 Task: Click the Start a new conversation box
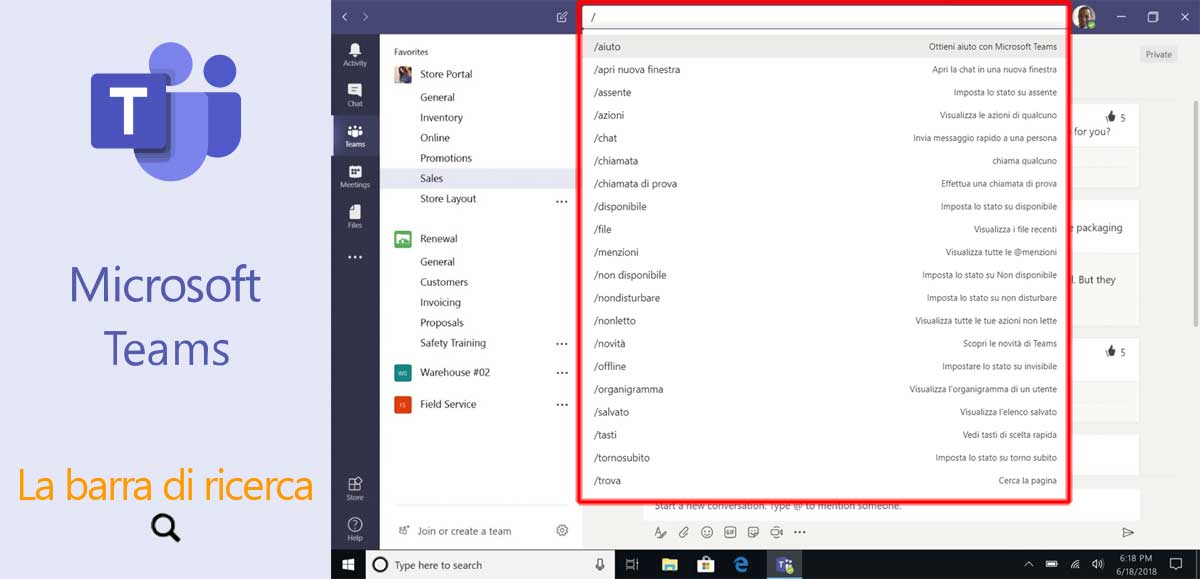[890, 506]
